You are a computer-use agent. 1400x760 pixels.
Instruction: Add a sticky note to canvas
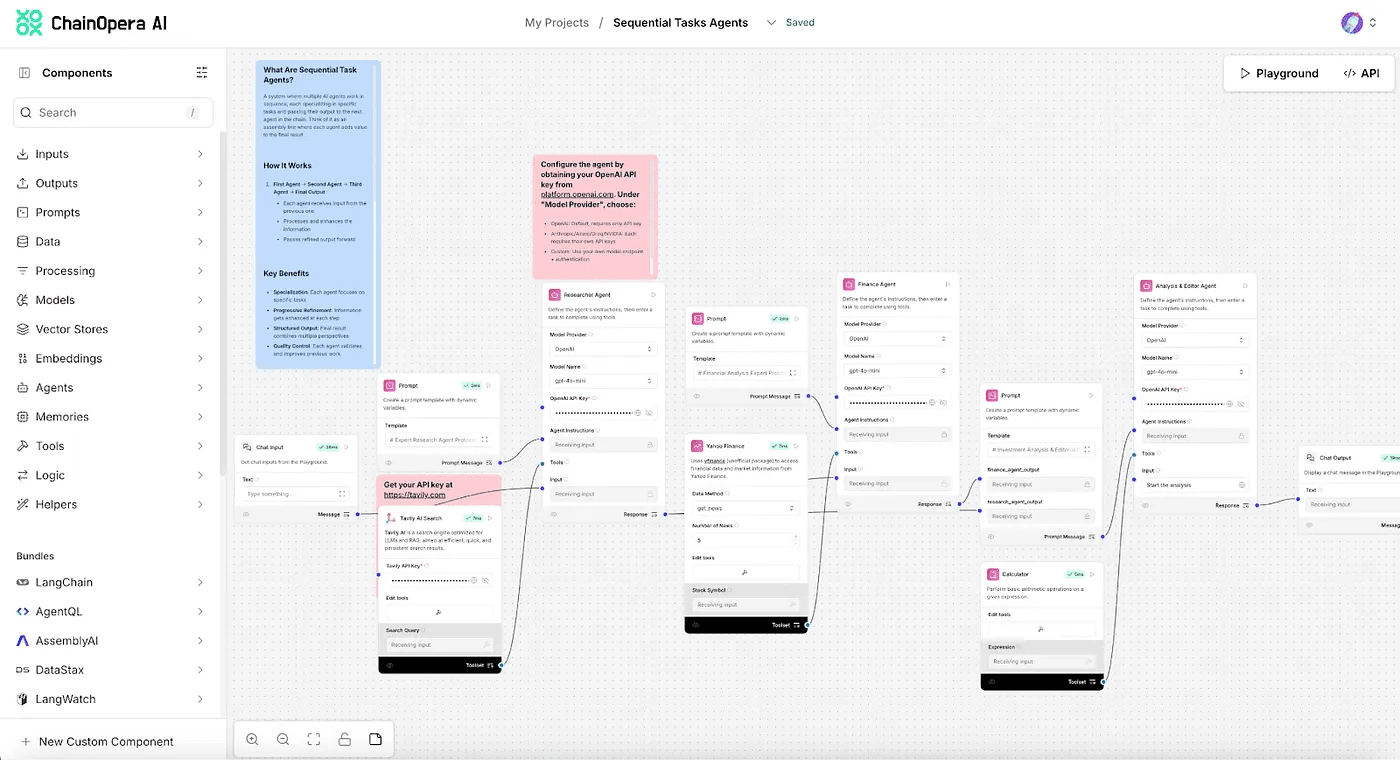click(x=376, y=739)
